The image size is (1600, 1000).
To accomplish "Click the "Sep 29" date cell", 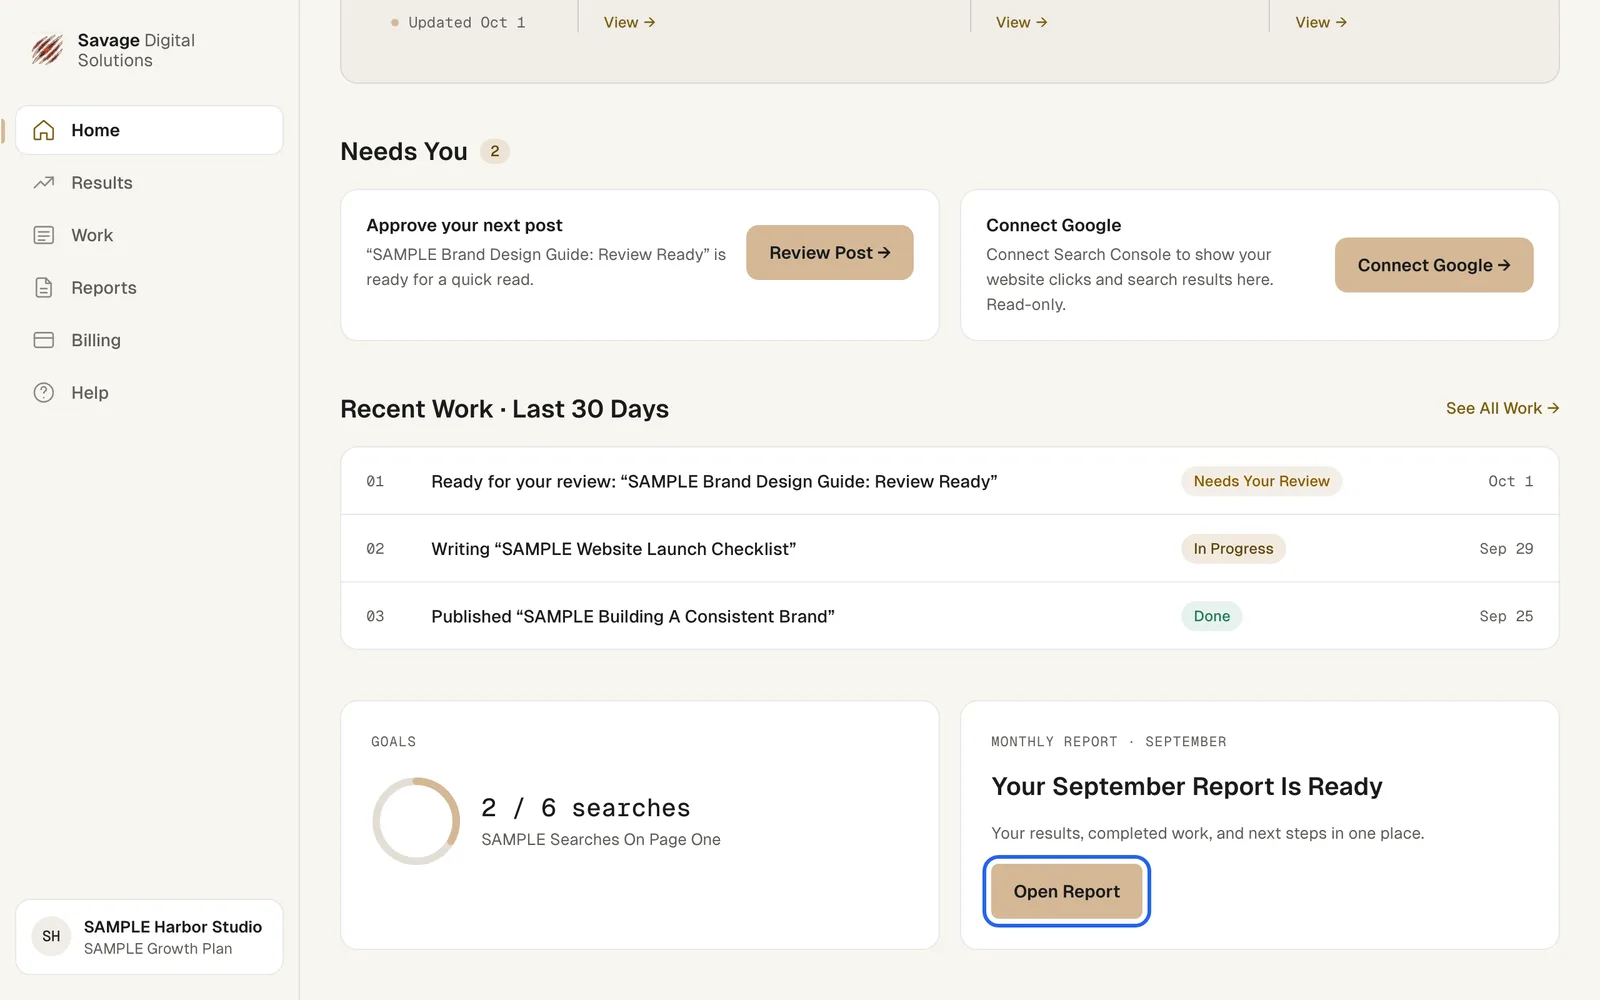I will click(x=1506, y=549).
